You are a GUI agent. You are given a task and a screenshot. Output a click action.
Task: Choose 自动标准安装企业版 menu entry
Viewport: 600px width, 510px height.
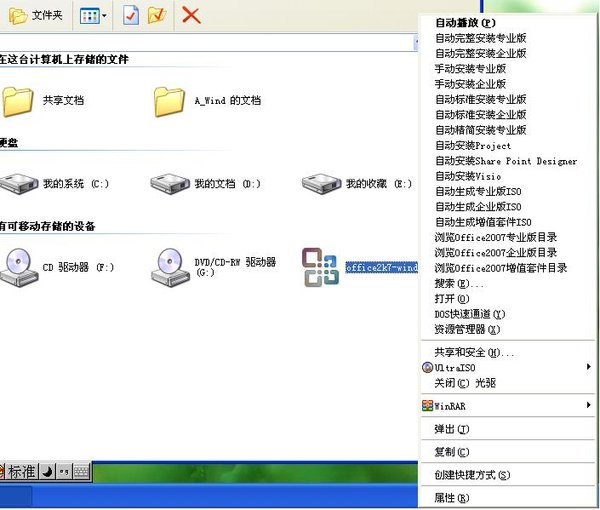pyautogui.click(x=507, y=115)
